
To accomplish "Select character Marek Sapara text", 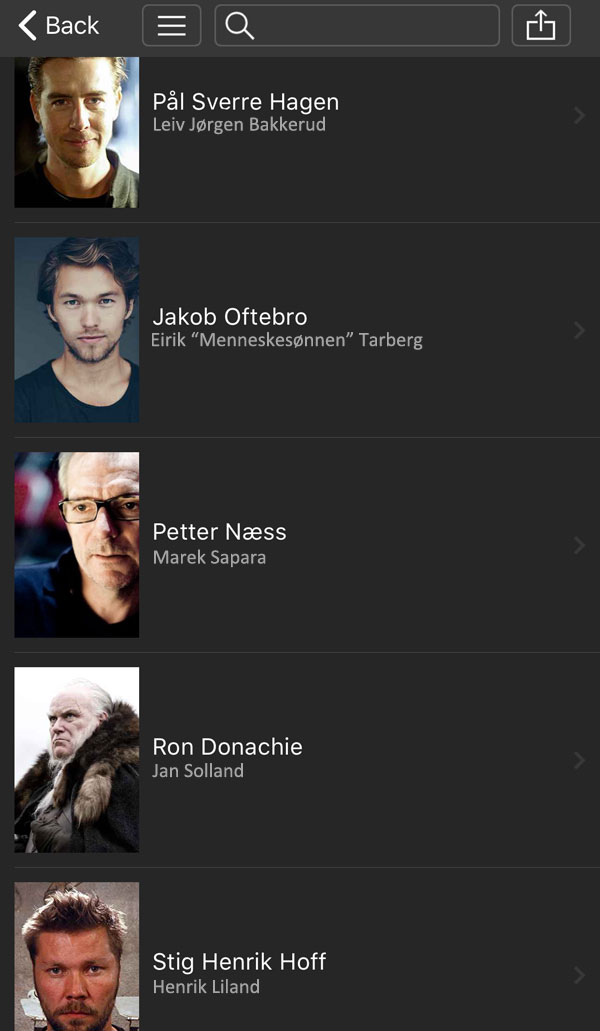I will point(209,558).
